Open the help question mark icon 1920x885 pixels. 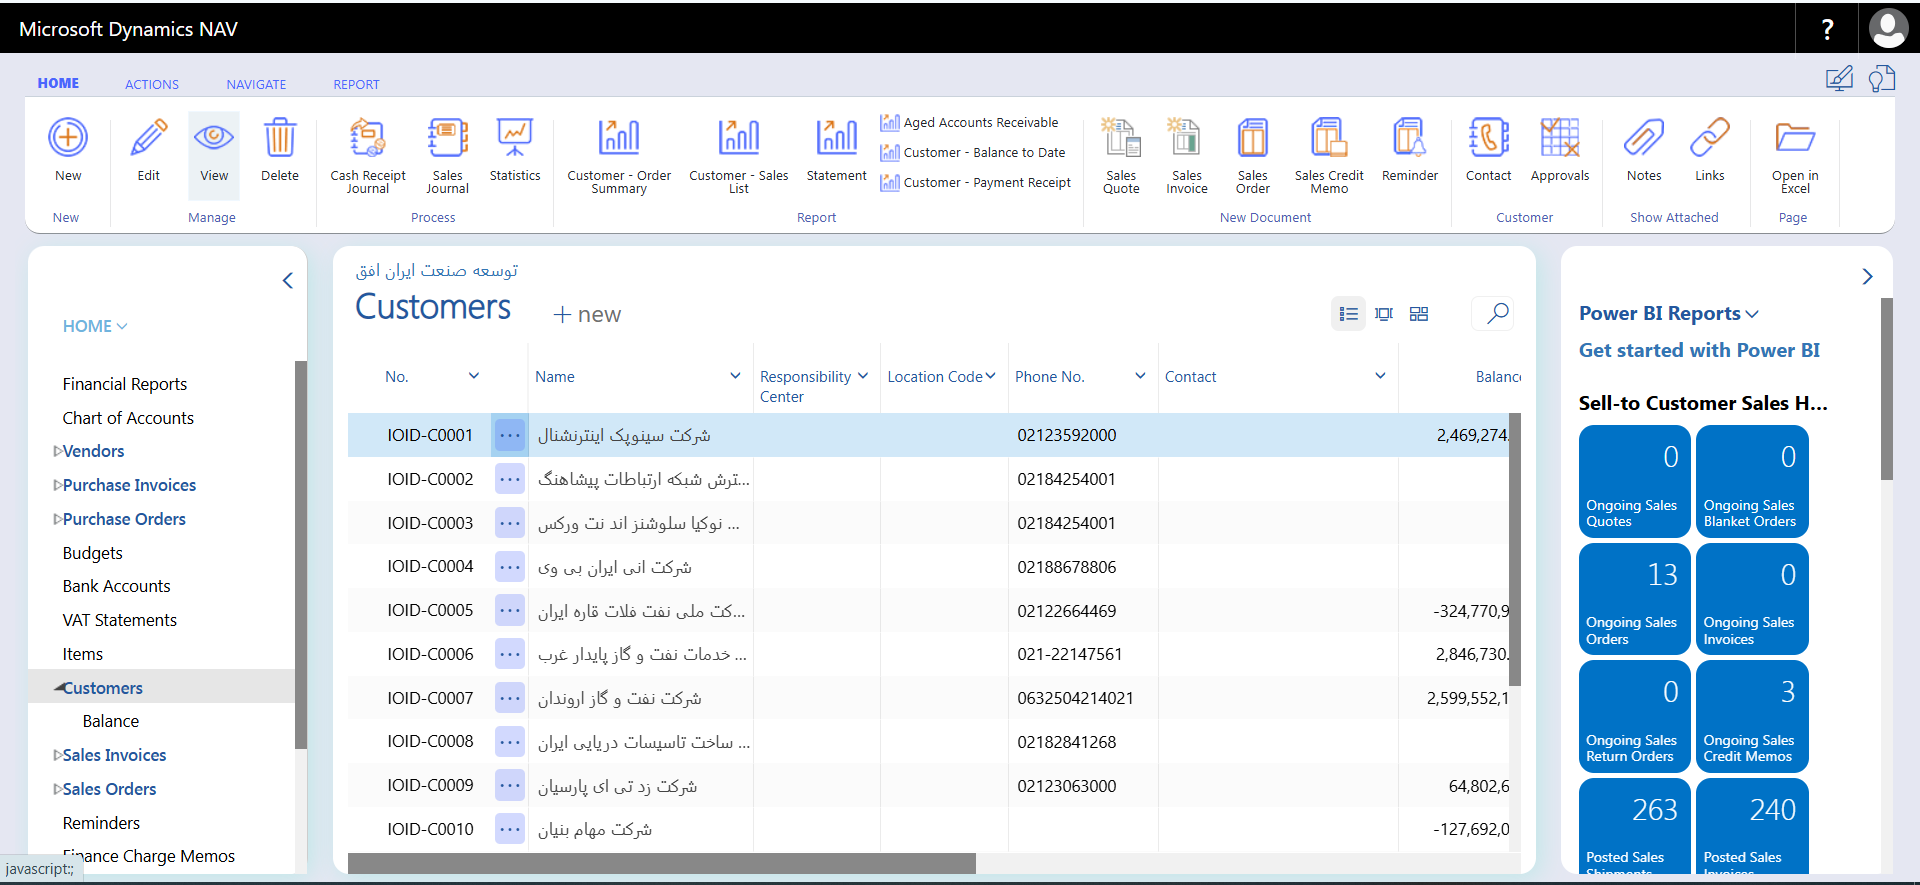point(1827,29)
